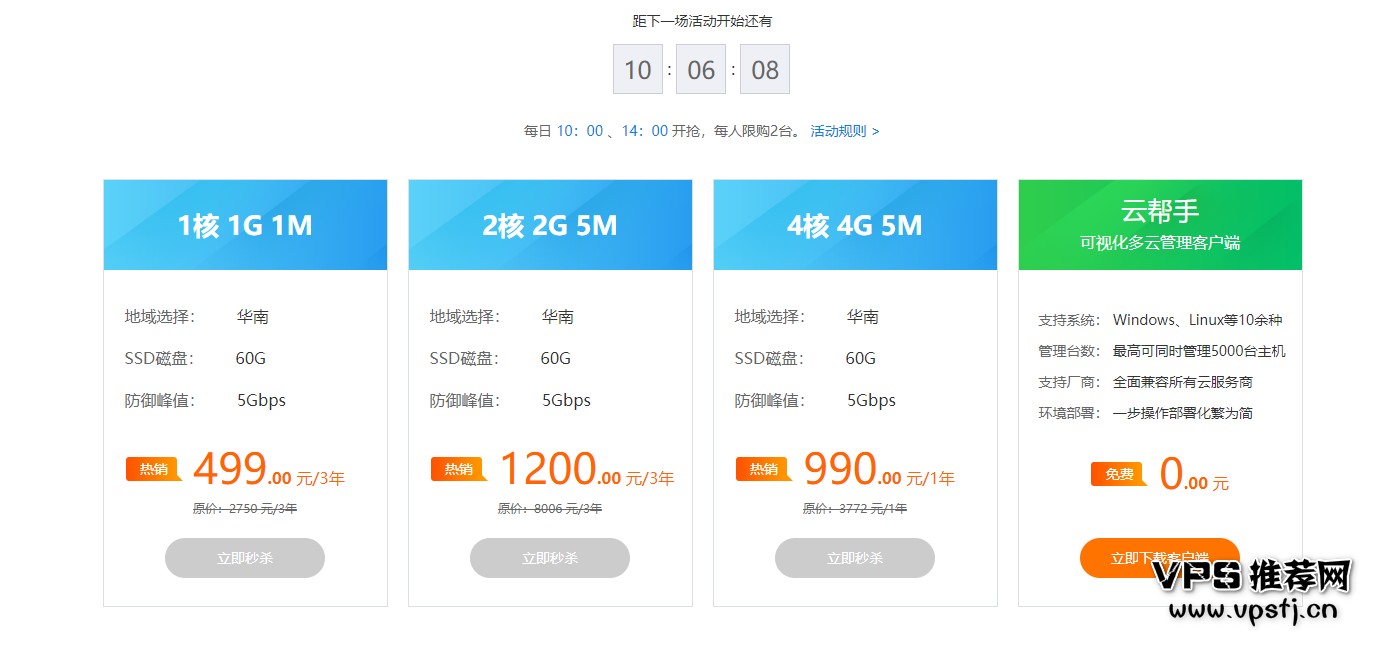The width and height of the screenshot is (1385, 648).
Task: Click the 0.00 元 price
Action: point(1195,474)
